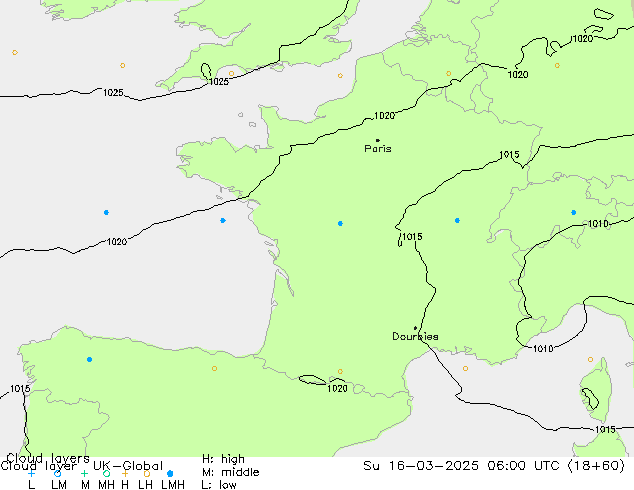The width and height of the screenshot is (634, 490).
Task: Click the solid blue dot legend symbol above LMH
Action: click(170, 473)
